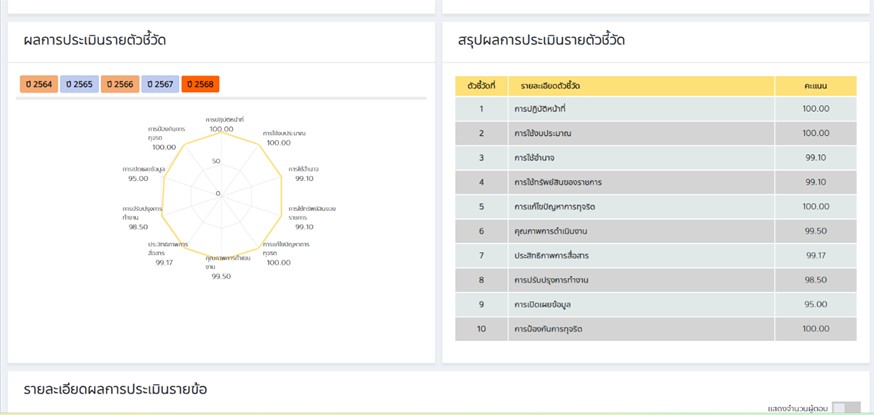
Task: Click the คะแนน column header
Action: 815,86
